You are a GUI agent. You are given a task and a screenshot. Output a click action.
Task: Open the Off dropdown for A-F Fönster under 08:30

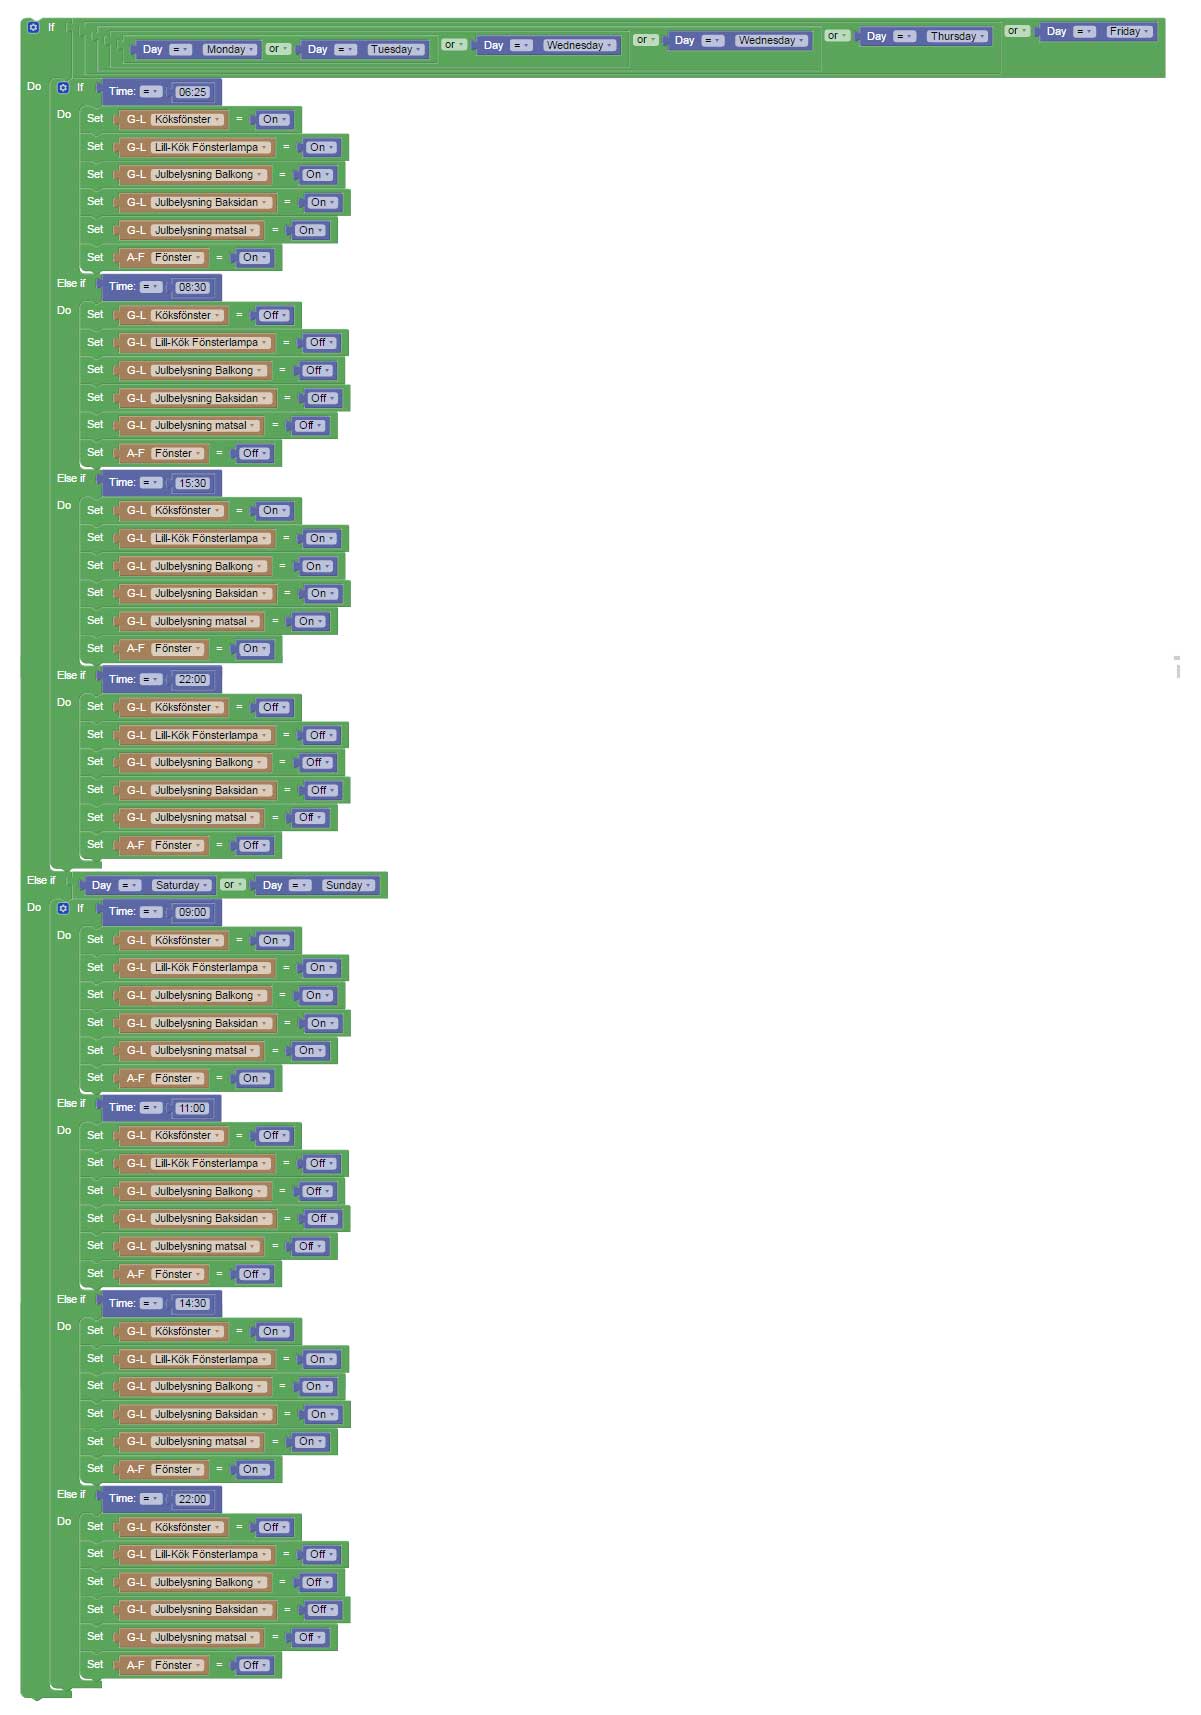[254, 453]
